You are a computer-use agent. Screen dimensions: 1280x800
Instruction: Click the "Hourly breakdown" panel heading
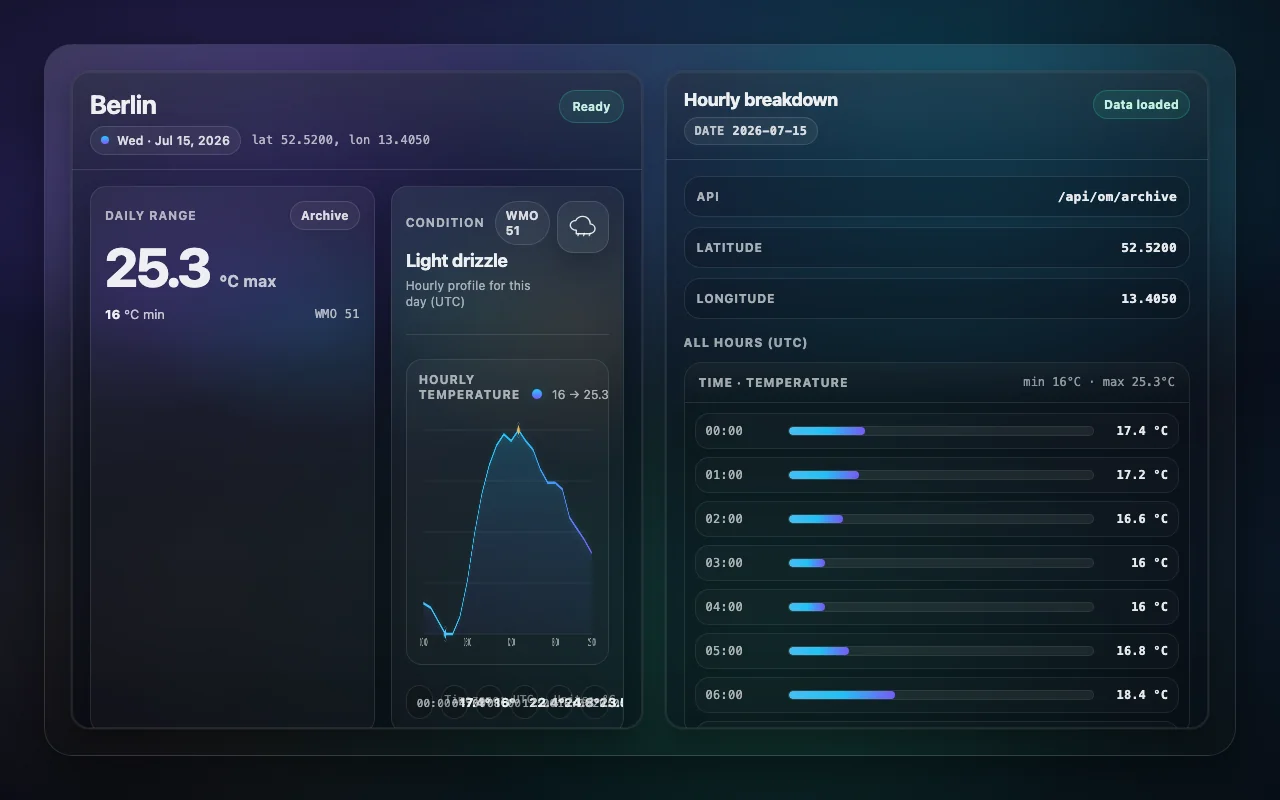tap(761, 100)
